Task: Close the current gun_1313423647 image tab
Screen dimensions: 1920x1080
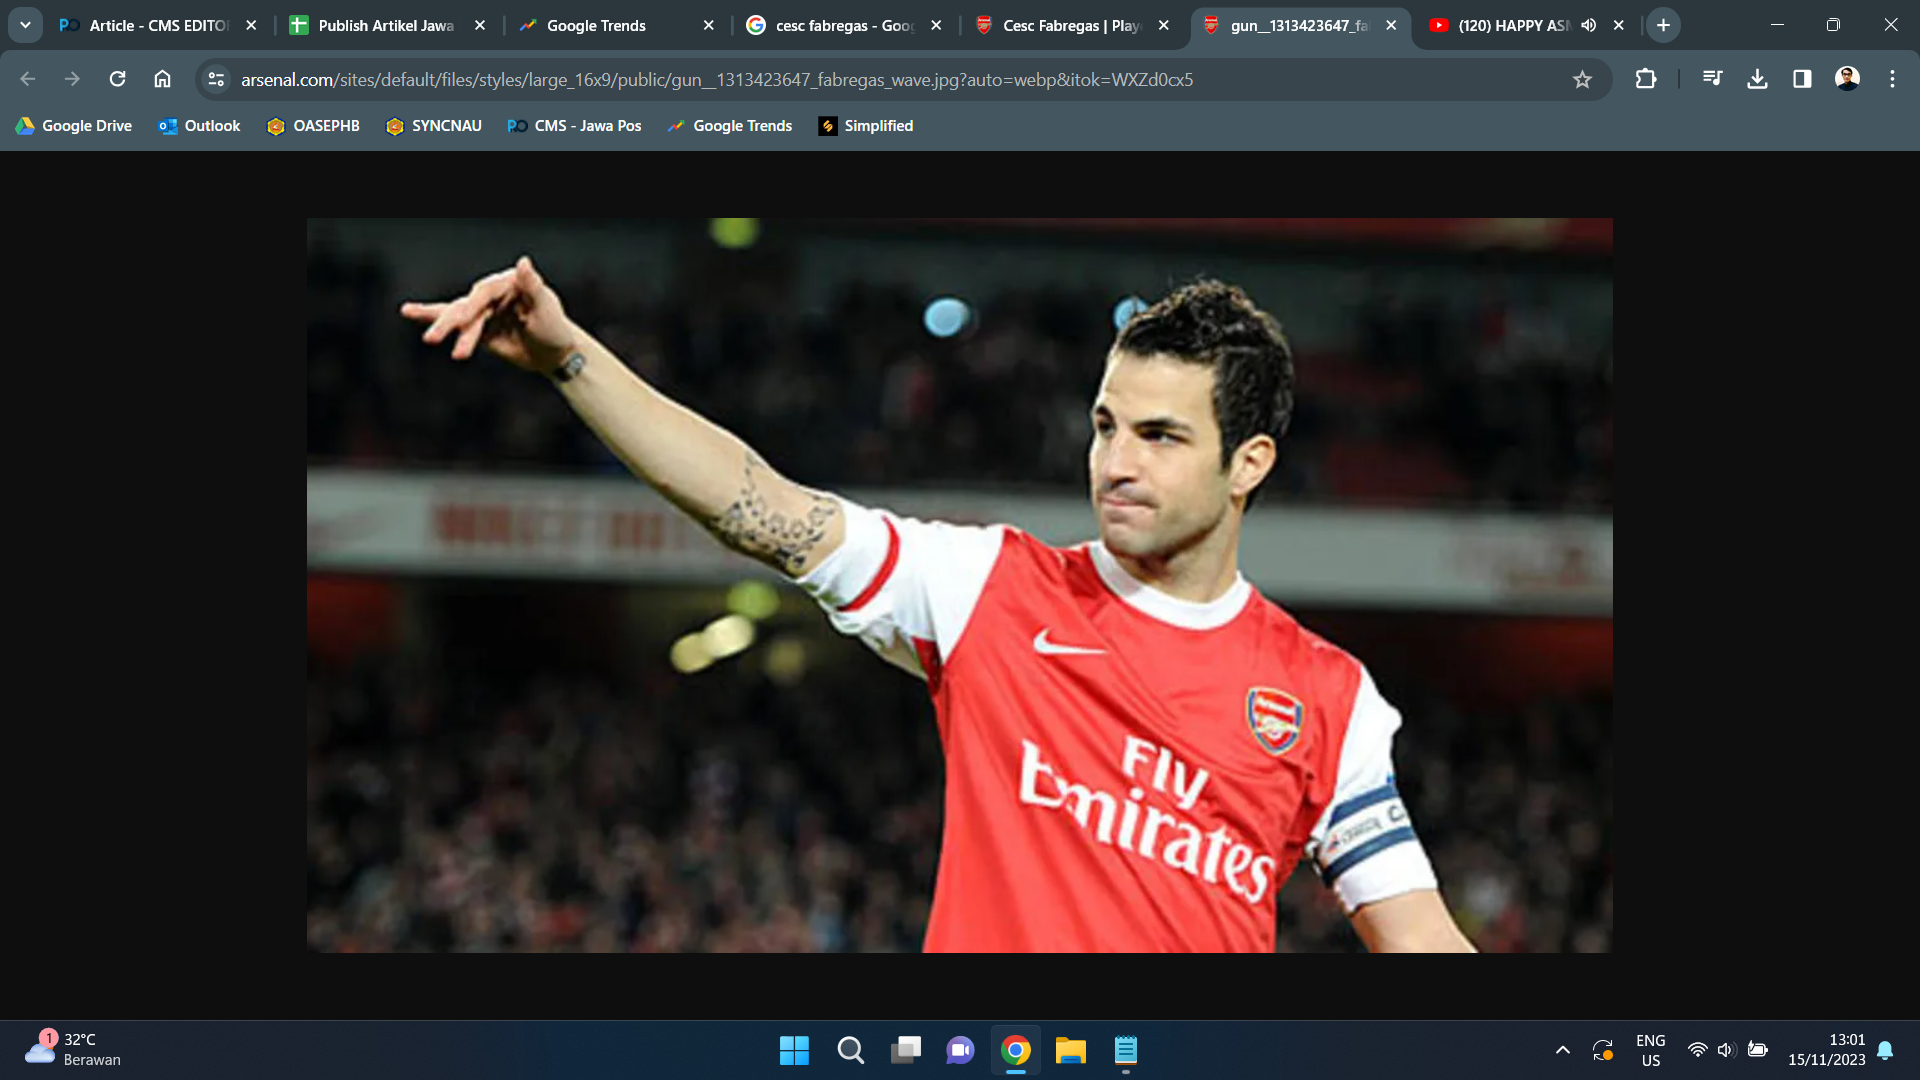Action: (x=1391, y=25)
